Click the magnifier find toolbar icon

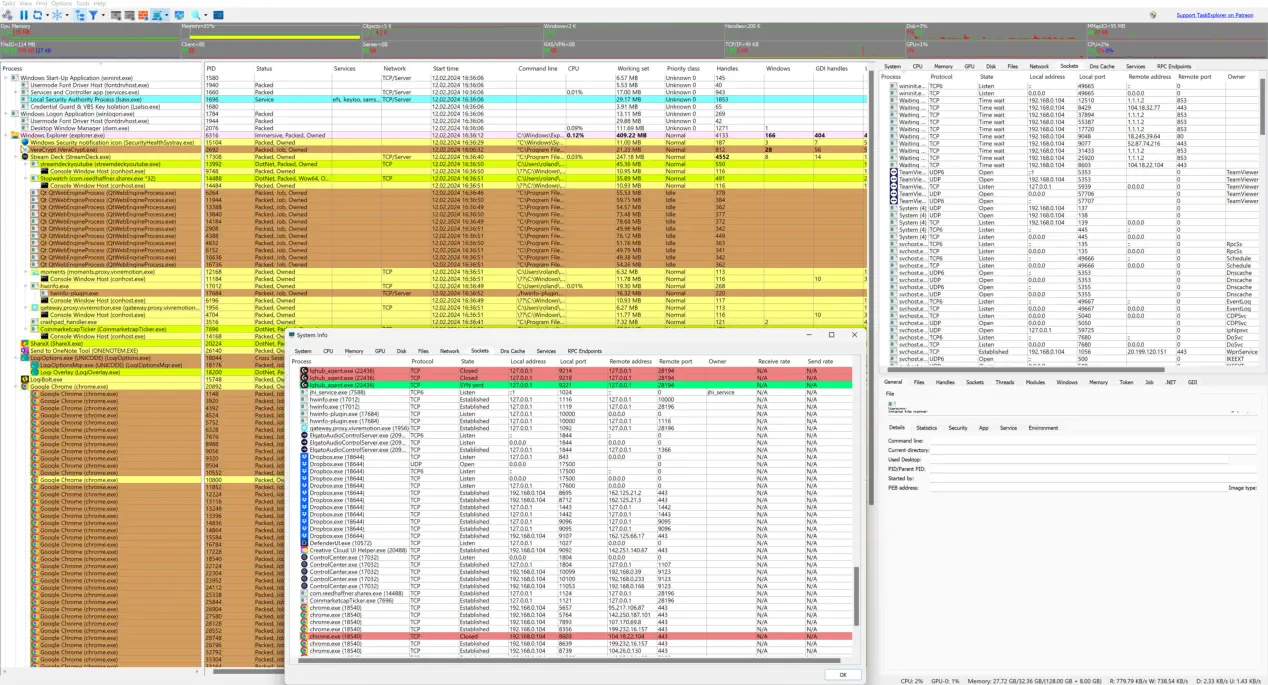click(197, 16)
